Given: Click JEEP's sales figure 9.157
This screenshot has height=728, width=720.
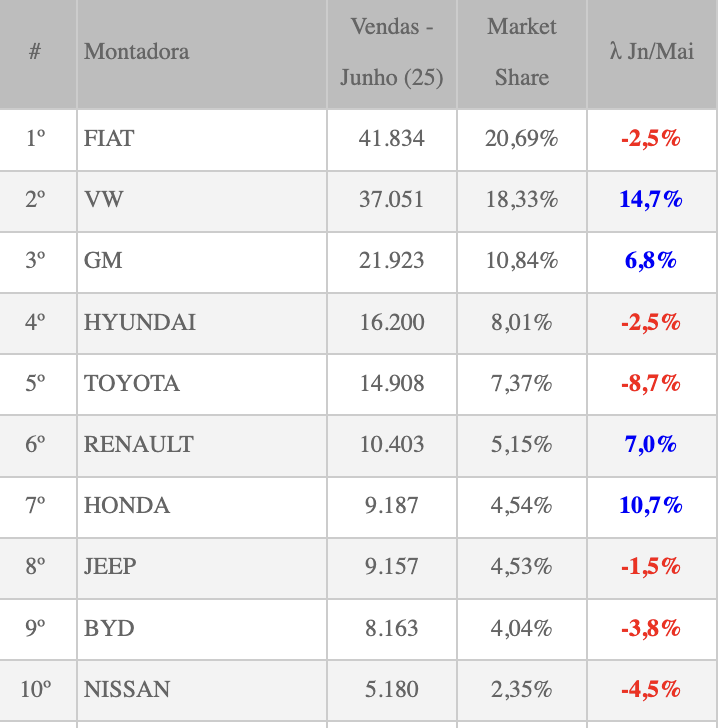Looking at the screenshot, I should coord(391,567).
